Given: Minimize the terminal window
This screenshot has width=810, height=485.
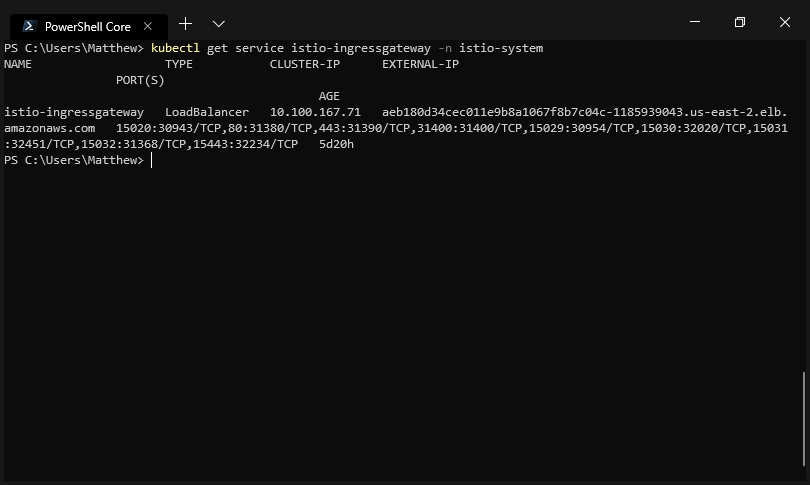Looking at the screenshot, I should pyautogui.click(x=695, y=22).
